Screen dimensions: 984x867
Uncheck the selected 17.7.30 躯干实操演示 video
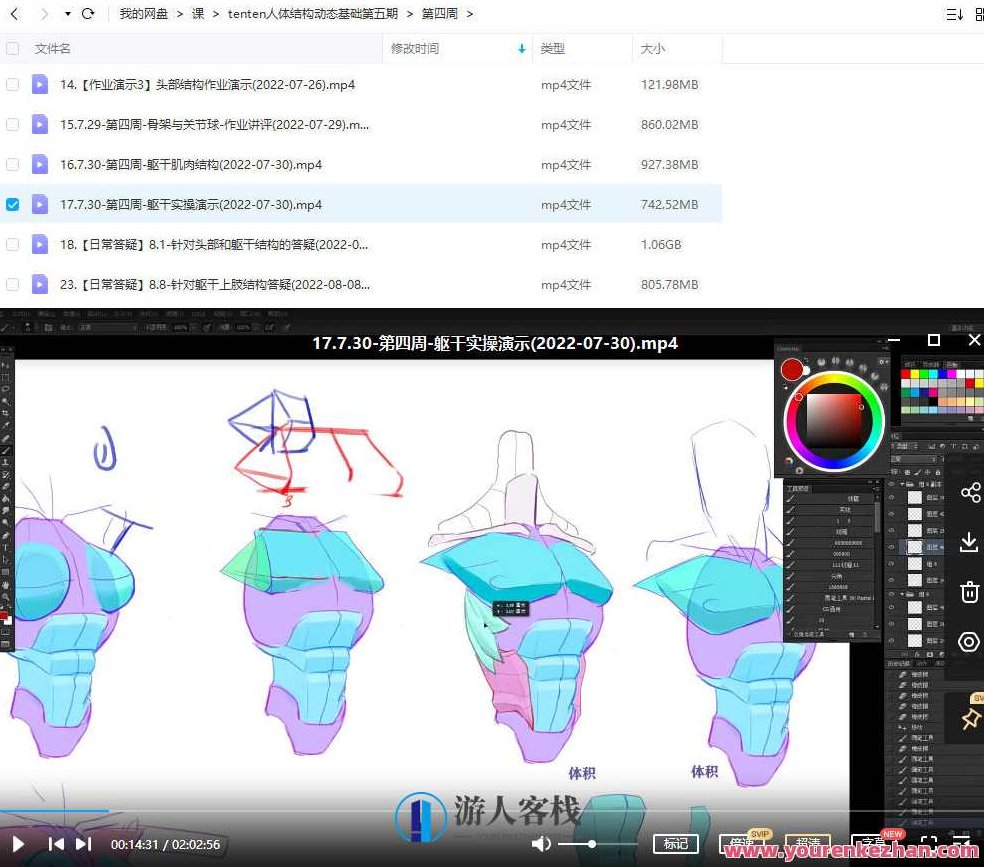pyautogui.click(x=12, y=204)
